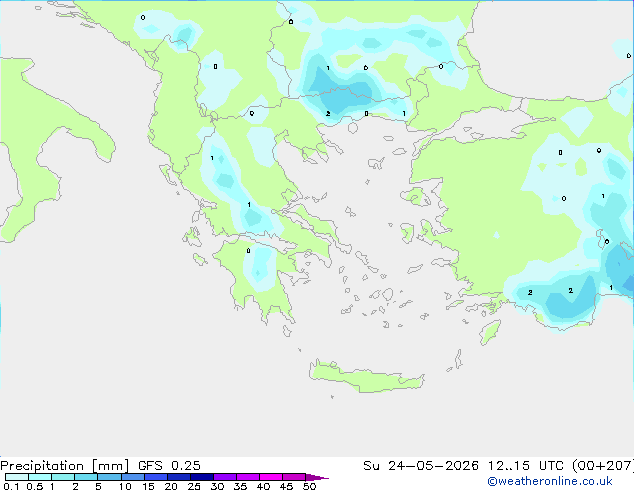Select the legend label '35'
The width and height of the screenshot is (634, 490).
tap(240, 486)
